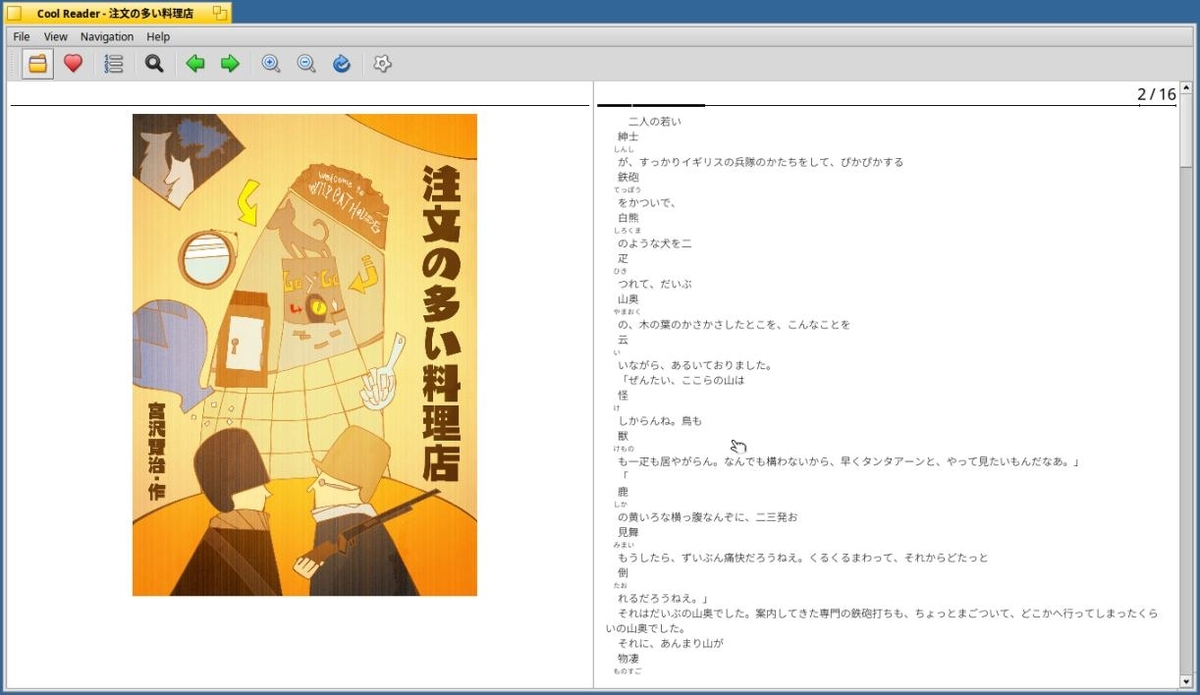Open the text search magnifier tool
Viewport: 1200px width, 695px height.
coord(154,64)
